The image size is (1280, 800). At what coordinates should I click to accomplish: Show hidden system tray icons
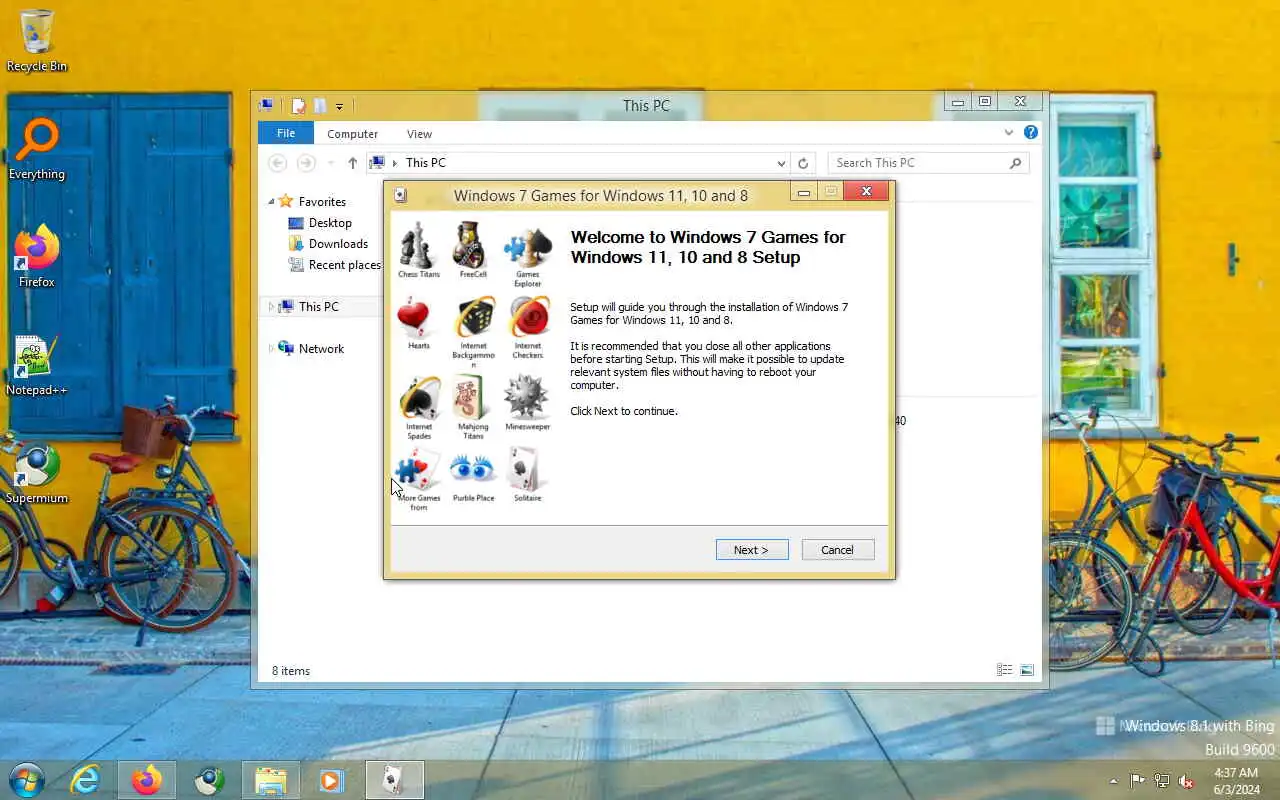point(1114,781)
